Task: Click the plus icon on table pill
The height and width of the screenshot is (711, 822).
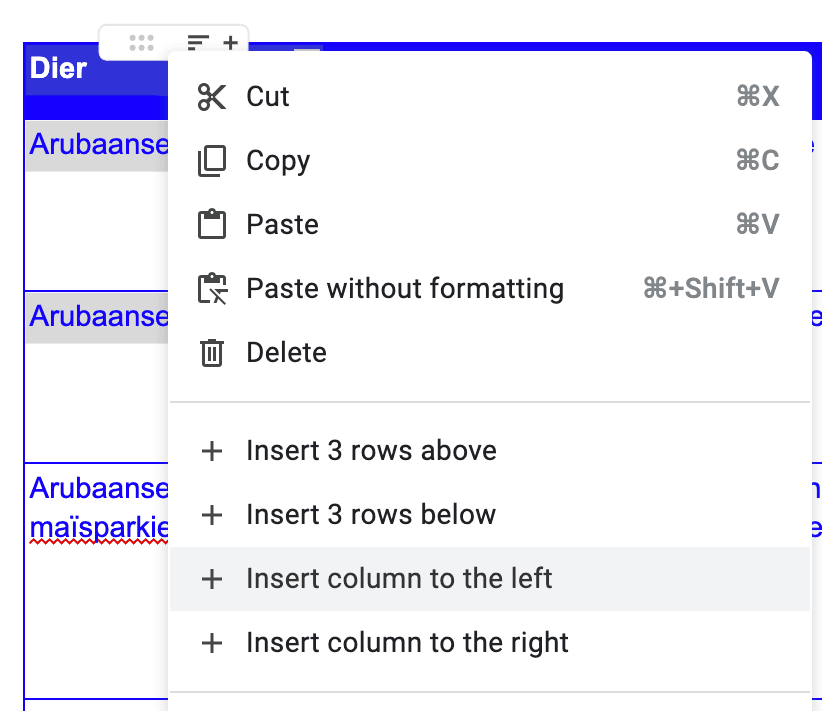Action: pos(230,43)
